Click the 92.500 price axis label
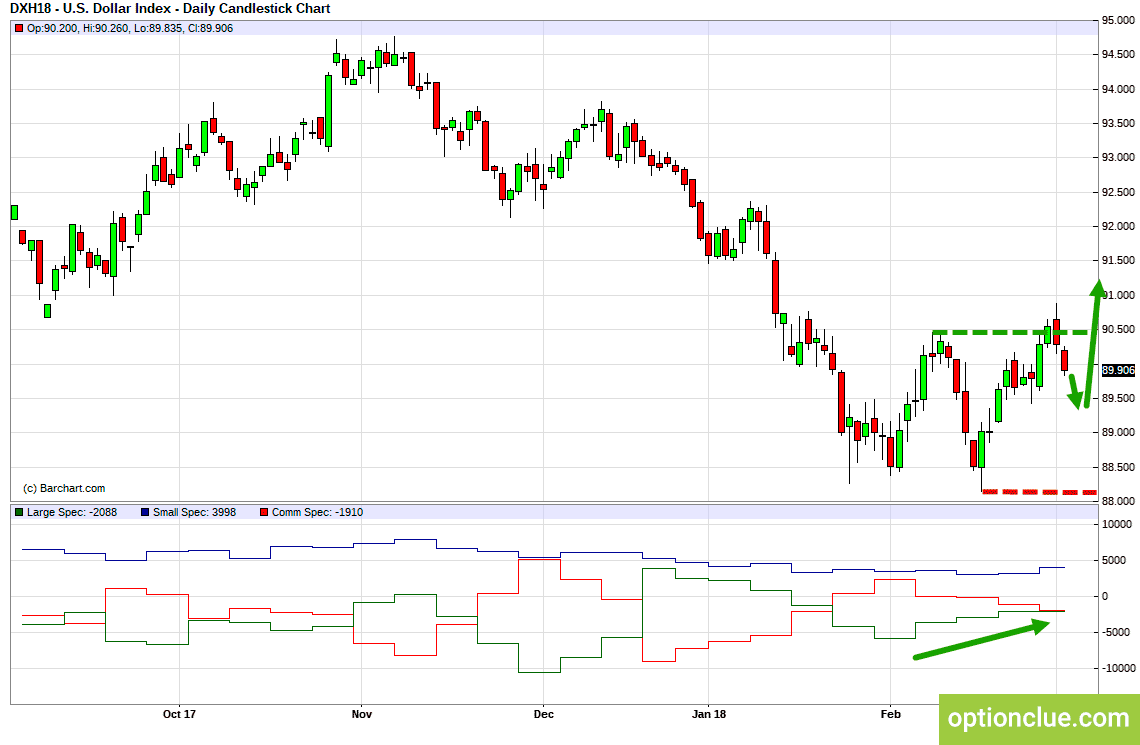 1119,193
